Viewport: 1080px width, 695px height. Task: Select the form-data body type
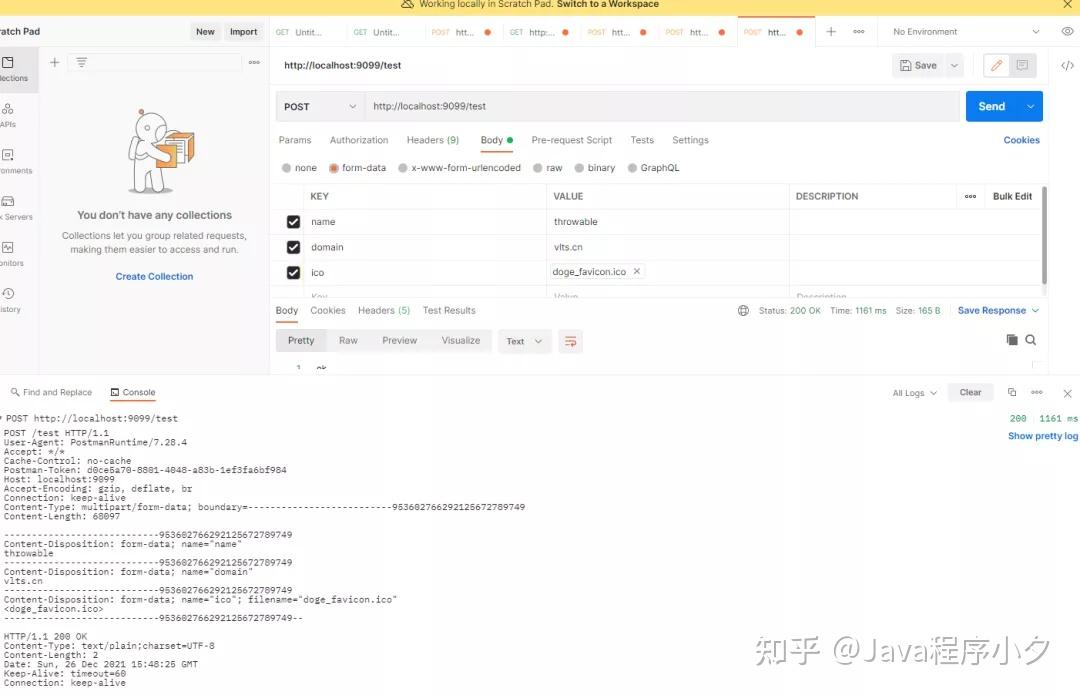click(x=357, y=168)
